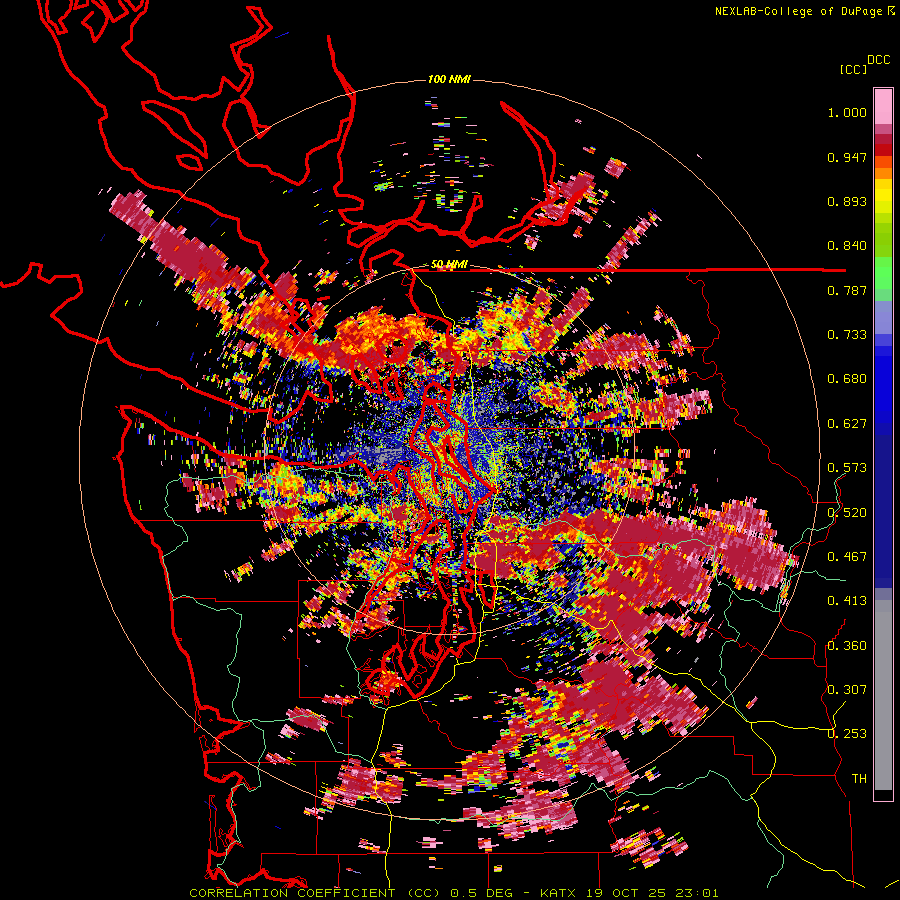Click the 0.947 scale value

(x=847, y=157)
